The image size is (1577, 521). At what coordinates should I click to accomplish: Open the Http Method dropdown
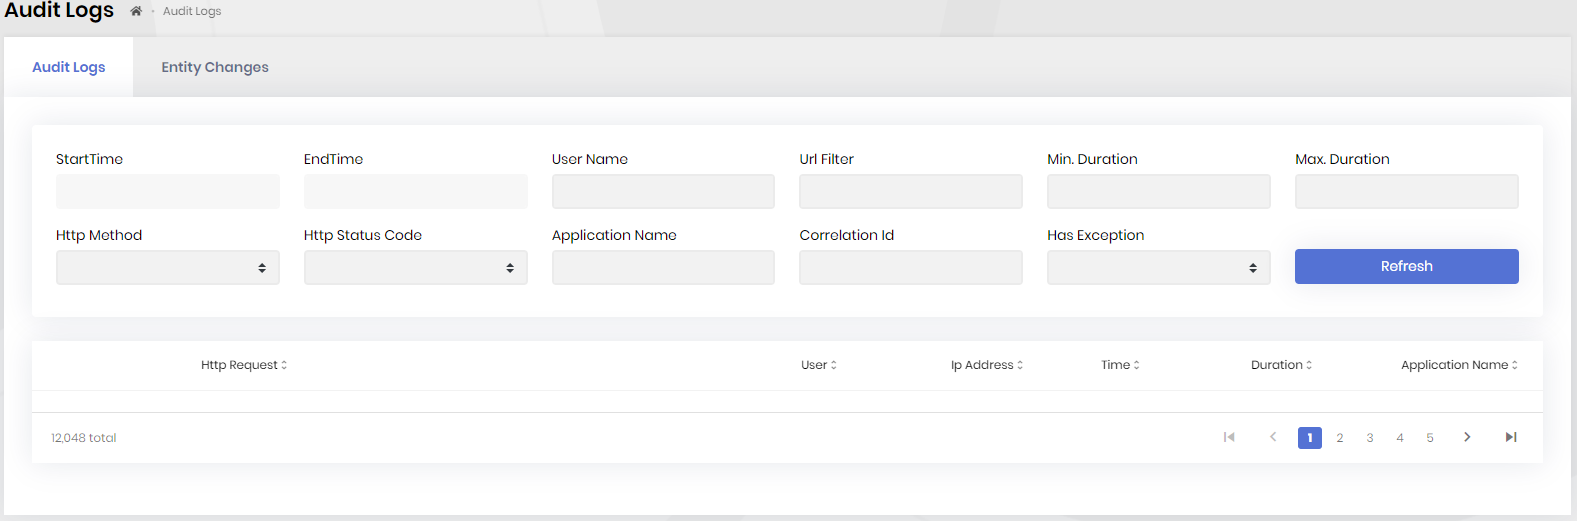[168, 268]
